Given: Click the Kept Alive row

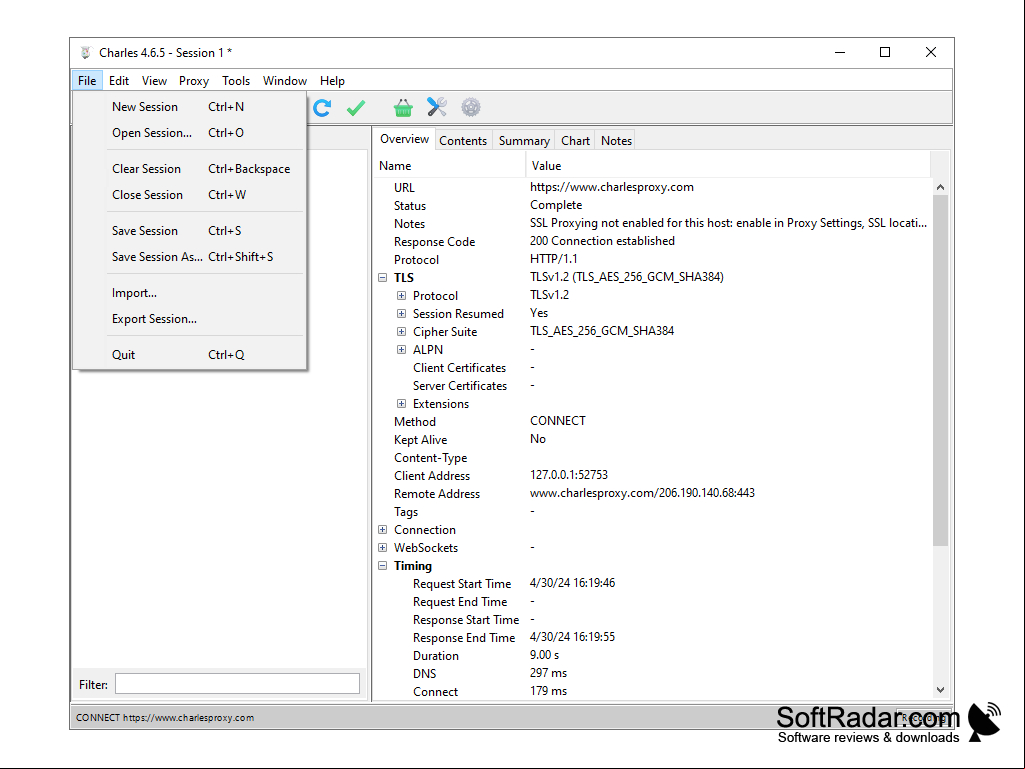Looking at the screenshot, I should point(654,439).
